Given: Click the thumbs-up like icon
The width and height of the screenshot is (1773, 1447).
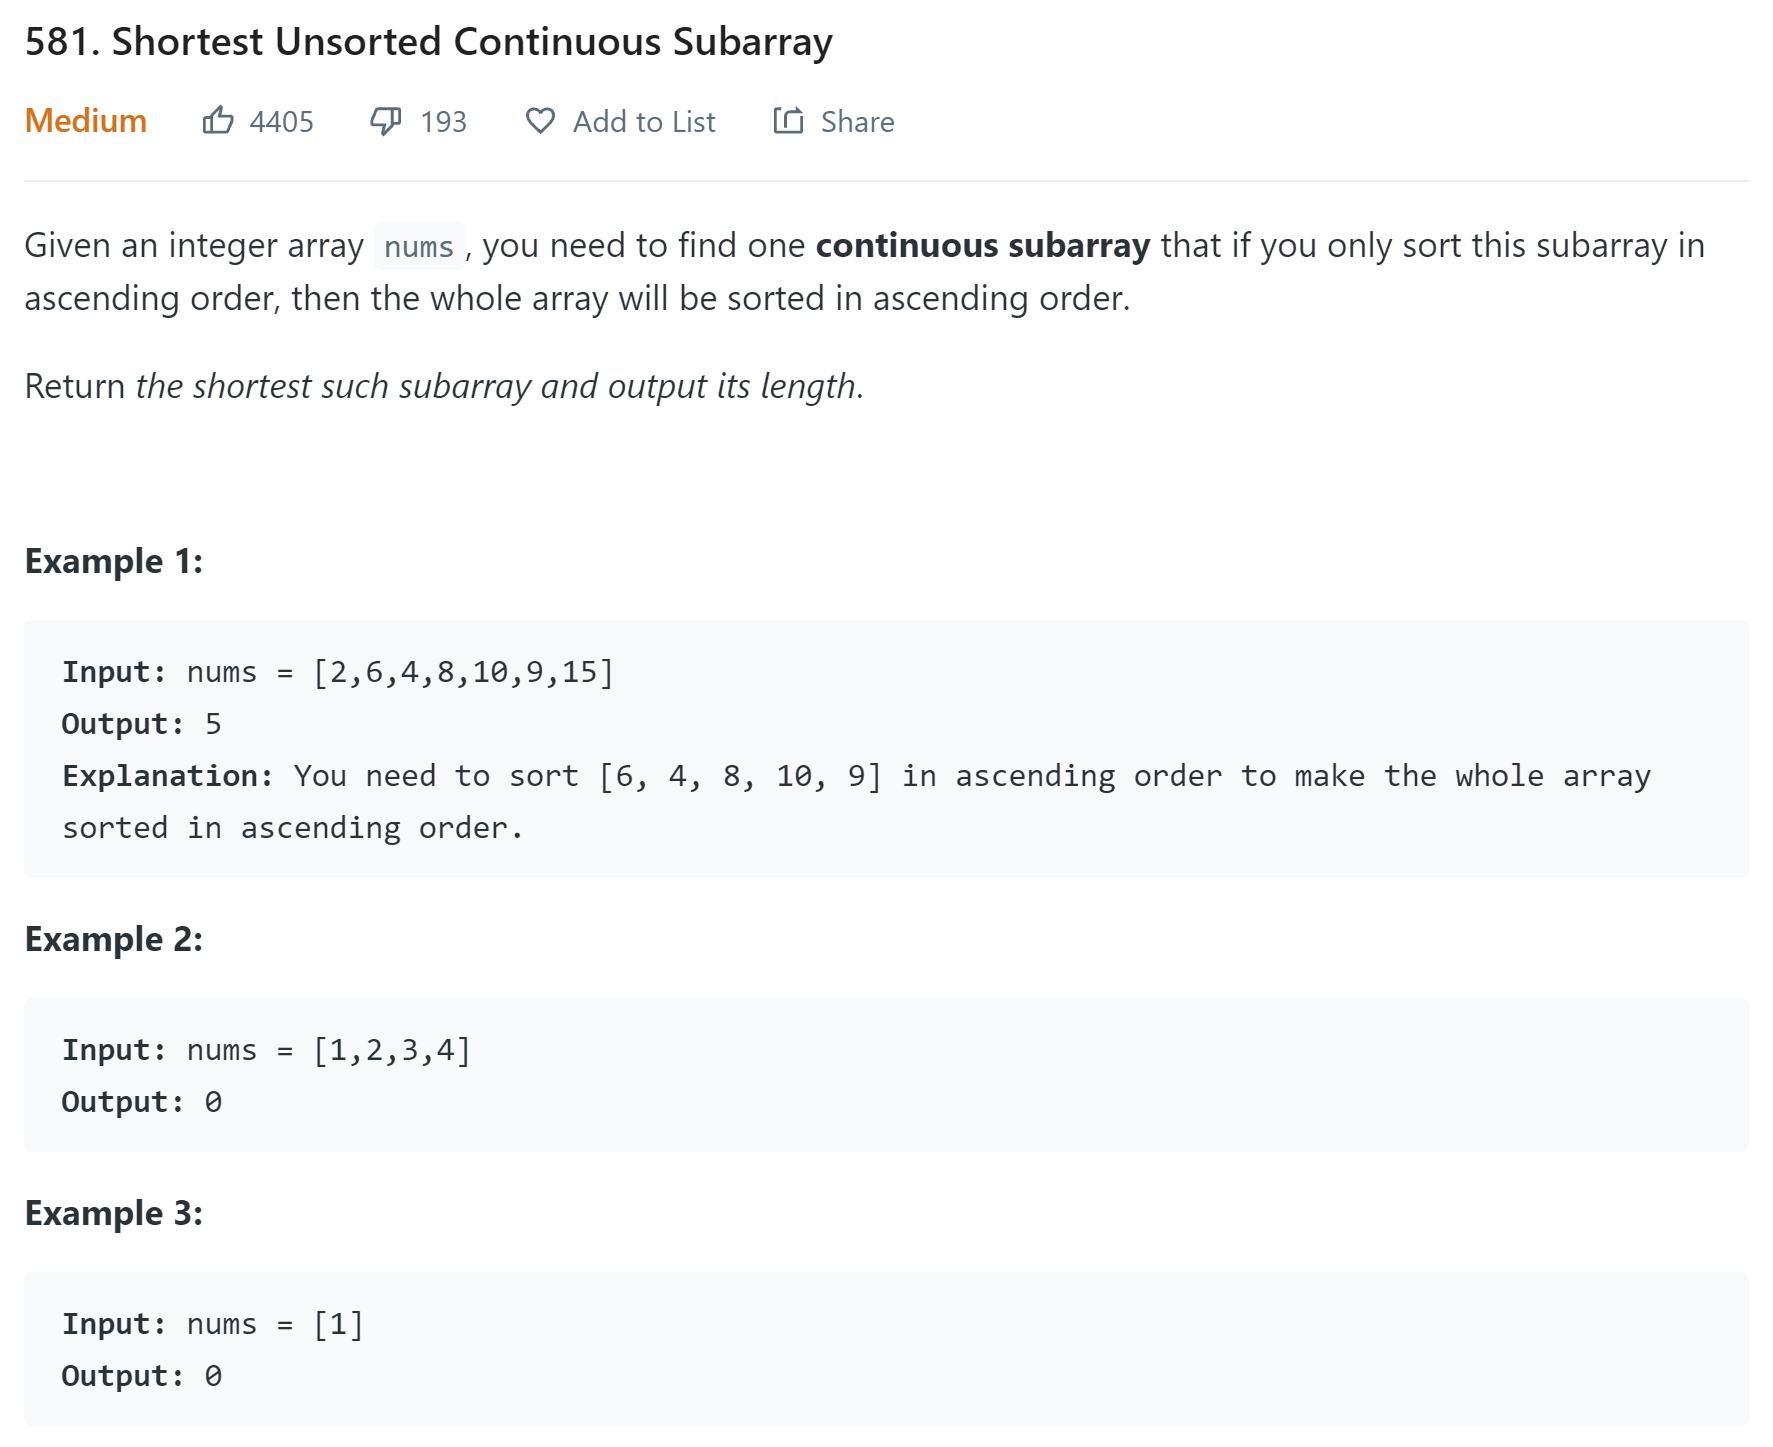Looking at the screenshot, I should [218, 121].
